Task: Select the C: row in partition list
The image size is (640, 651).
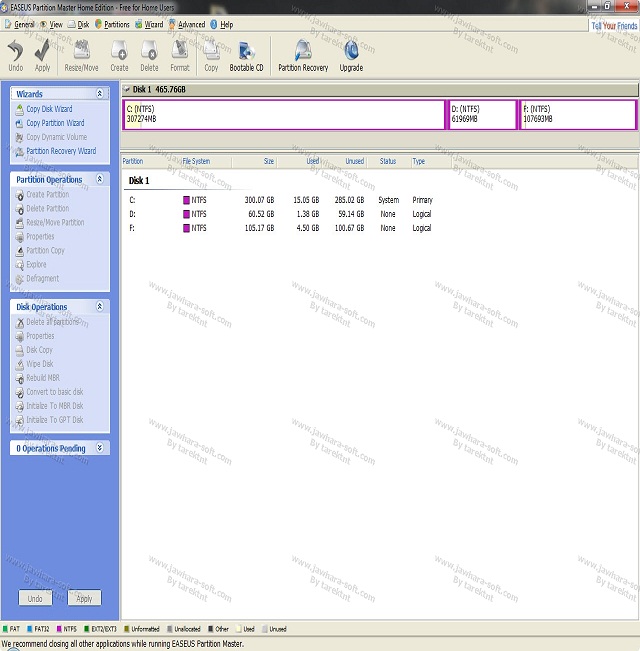Action: [281, 200]
